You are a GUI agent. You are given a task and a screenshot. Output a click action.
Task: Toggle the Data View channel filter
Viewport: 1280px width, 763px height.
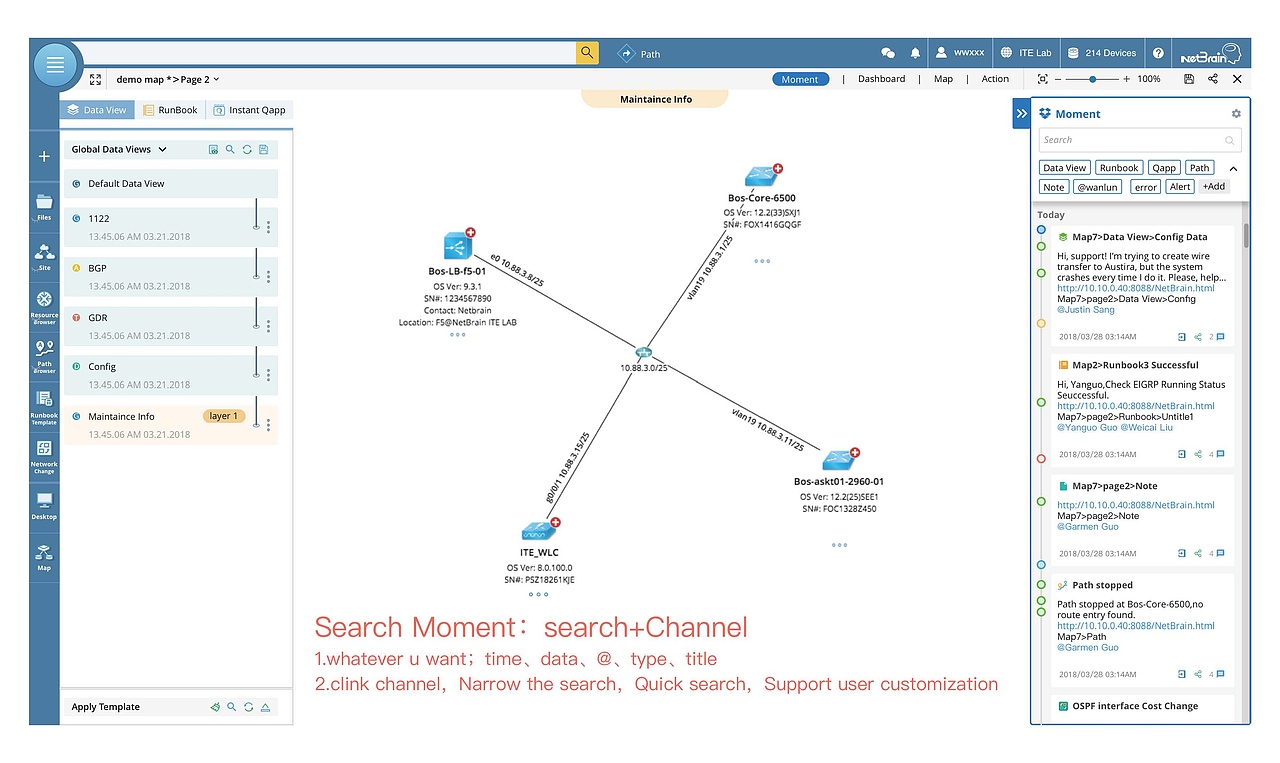click(1065, 168)
